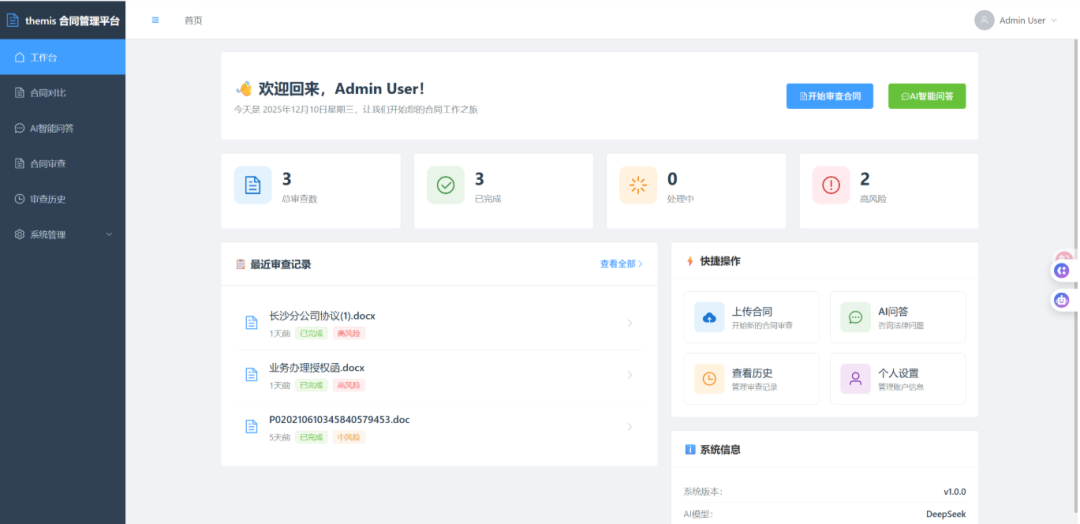Click the 上传合同 quick action card

751,317
